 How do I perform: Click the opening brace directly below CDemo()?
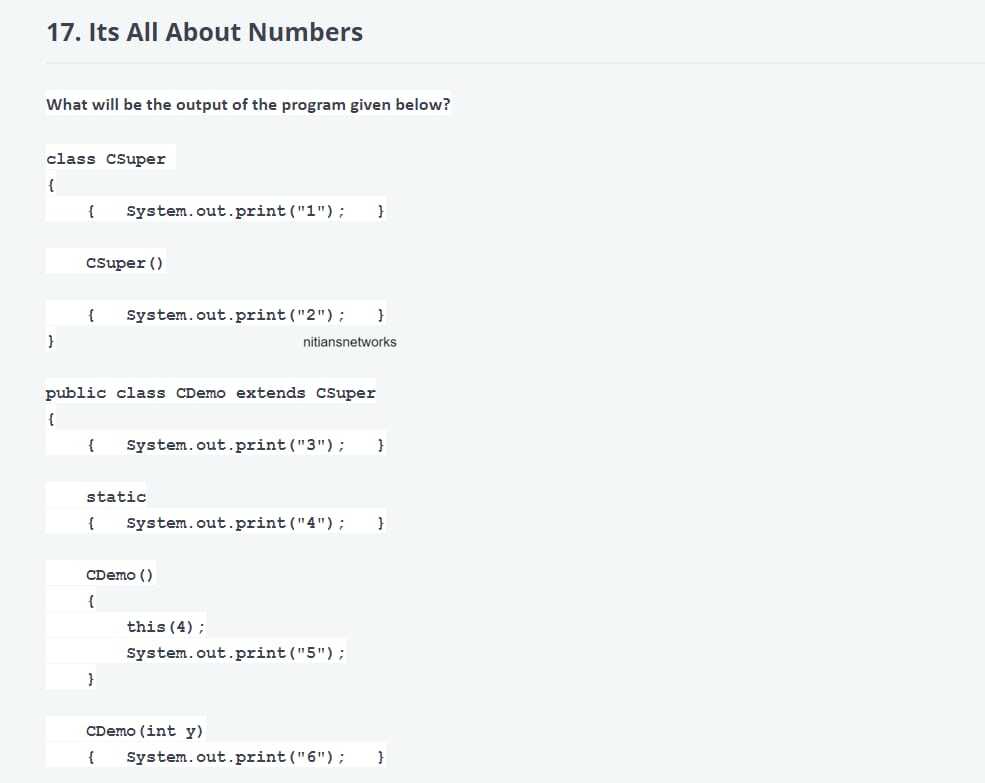pyautogui.click(x=91, y=601)
